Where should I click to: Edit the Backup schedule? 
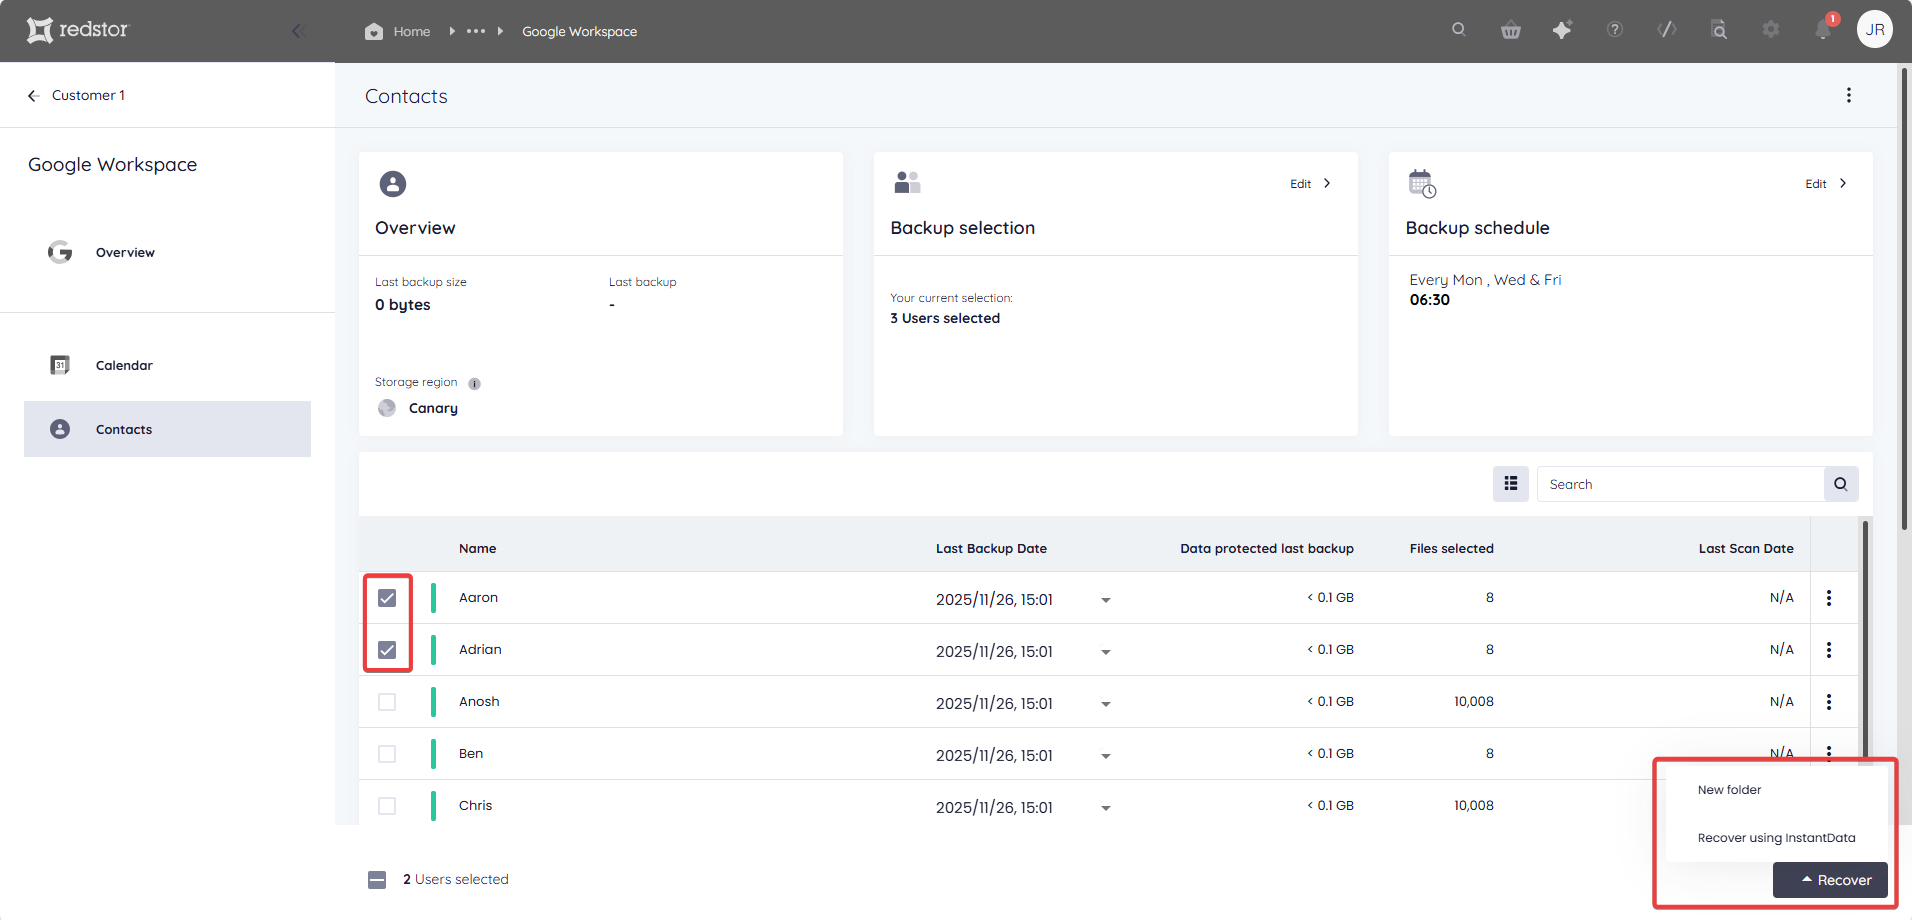1825,184
